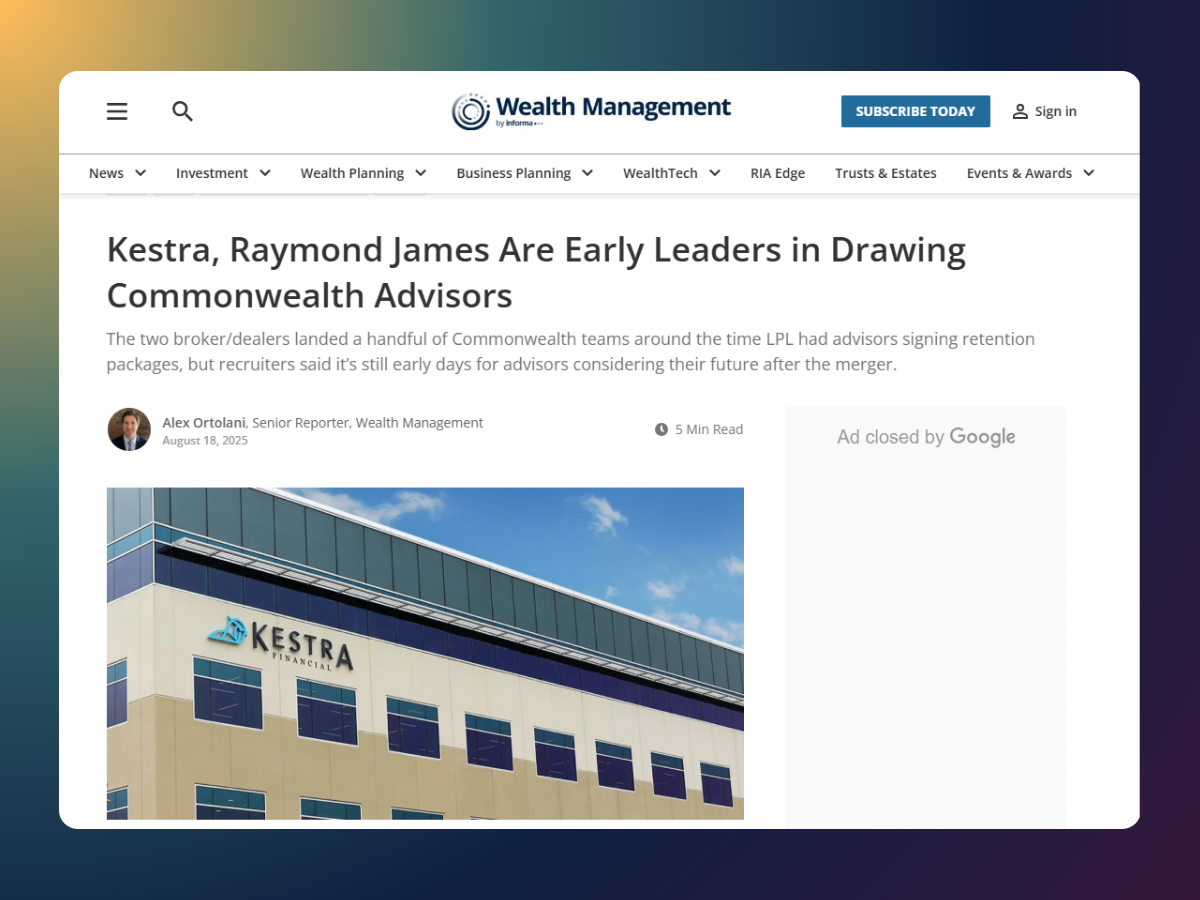Expand the Events & Awards chevron
The image size is (1200, 900).
1089,173
